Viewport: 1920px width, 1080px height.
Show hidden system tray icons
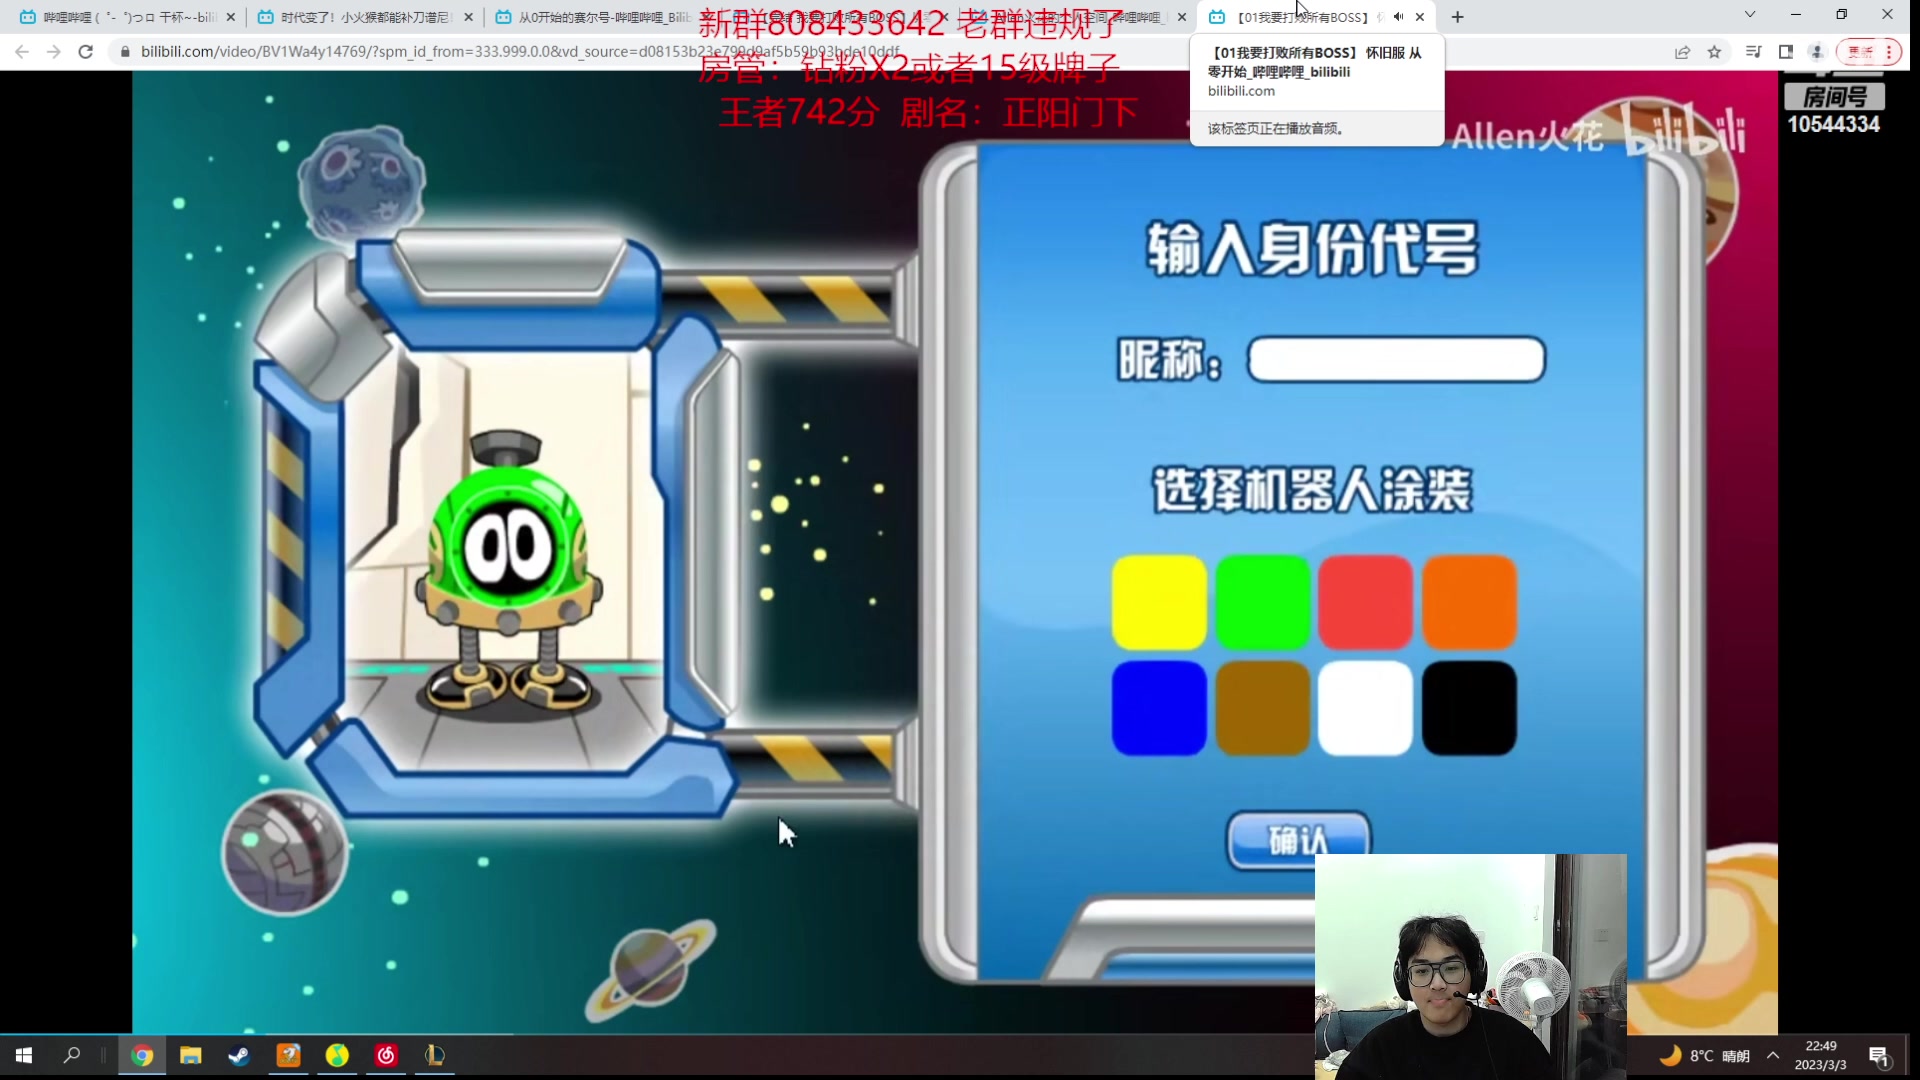[1773, 1056]
